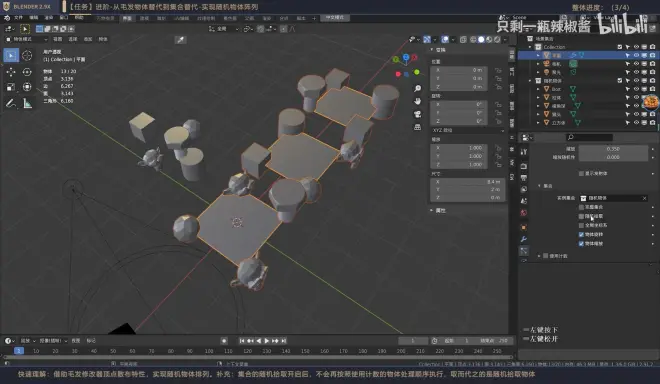Select the Annotate pencil tool

(11, 103)
